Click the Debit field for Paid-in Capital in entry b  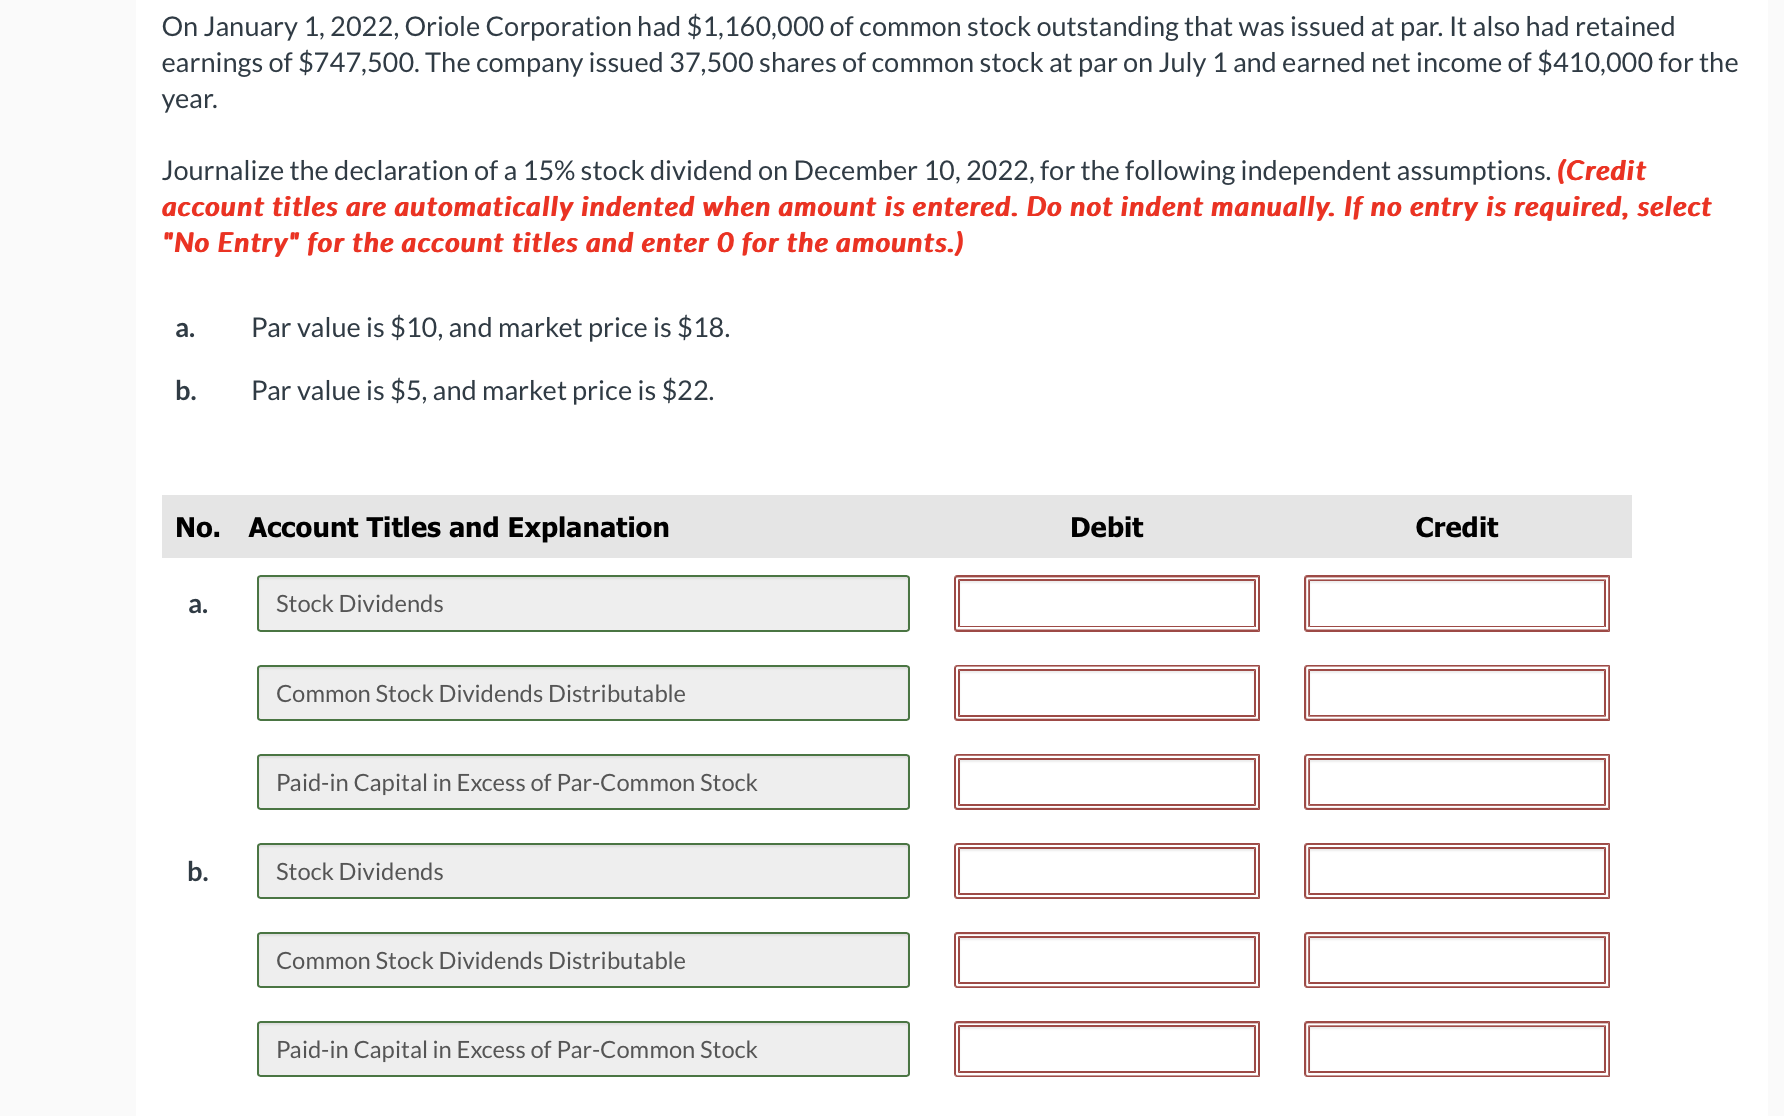tap(1107, 1049)
